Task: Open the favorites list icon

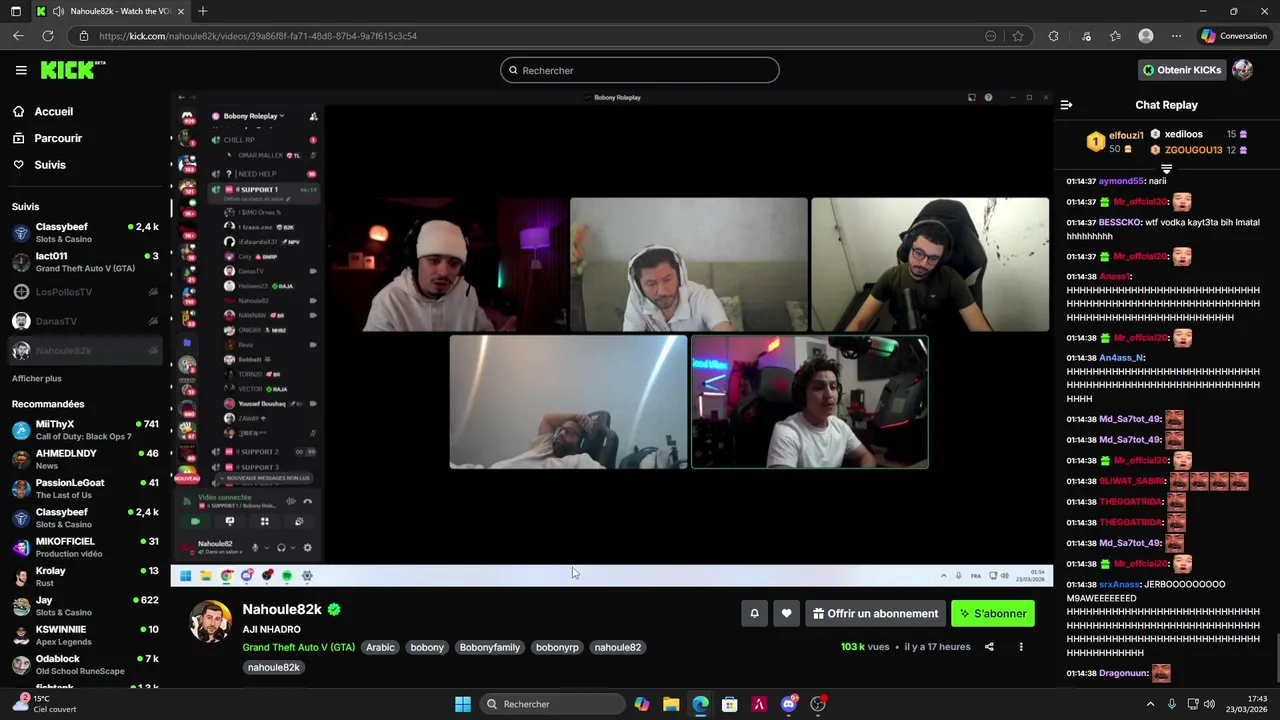Action: coord(1115,36)
